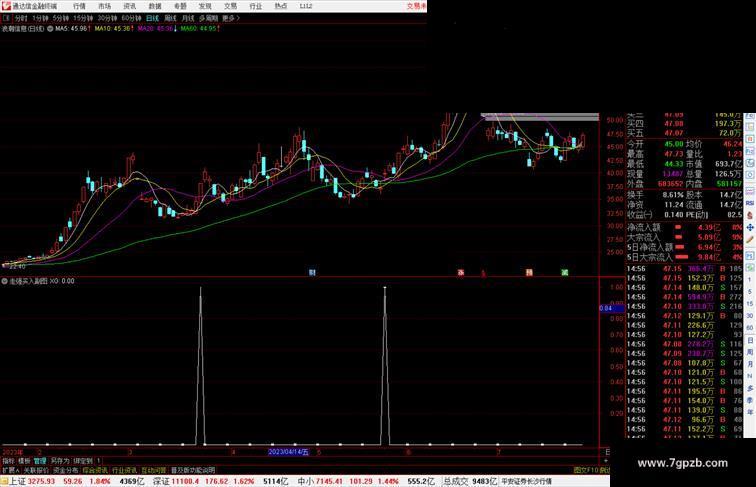Viewport: 756px width, 487px height.
Task: Click the 季 shortcut in right sidebar
Action: click(x=750, y=400)
